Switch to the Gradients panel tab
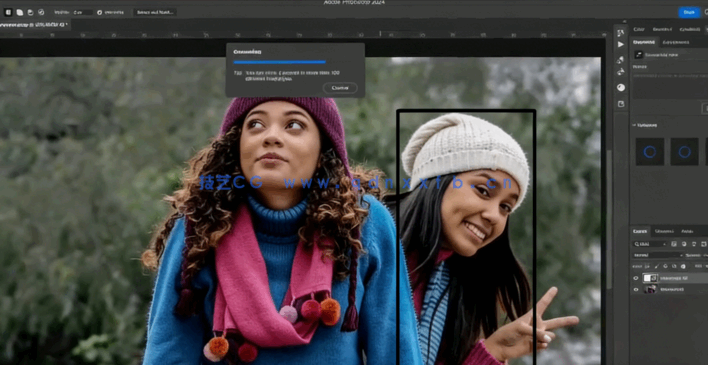708x365 pixels. point(689,29)
